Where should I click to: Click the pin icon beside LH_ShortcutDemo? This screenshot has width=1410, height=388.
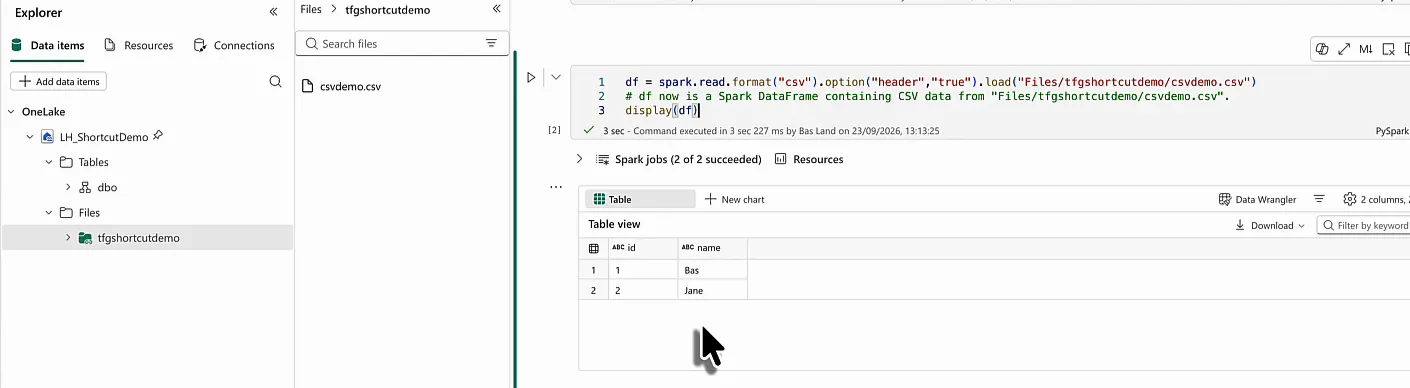tap(158, 136)
